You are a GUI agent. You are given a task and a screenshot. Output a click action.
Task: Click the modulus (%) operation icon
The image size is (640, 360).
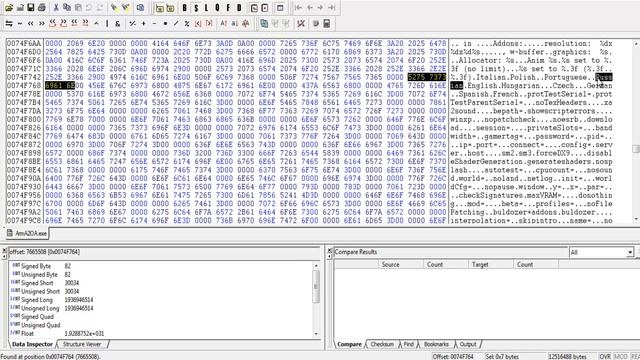187,24
